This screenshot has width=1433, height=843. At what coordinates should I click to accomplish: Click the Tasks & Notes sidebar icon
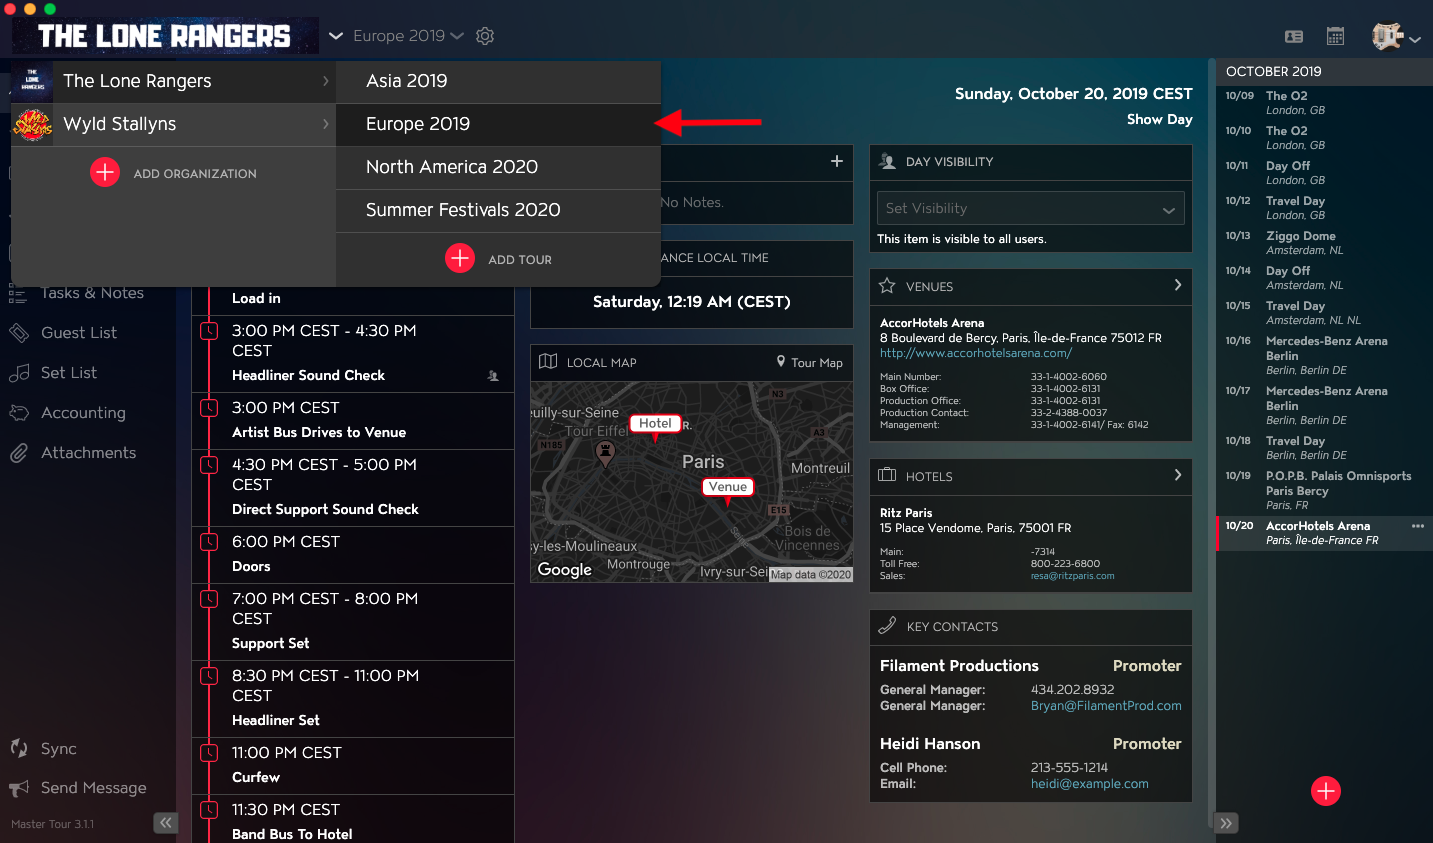click(18, 293)
